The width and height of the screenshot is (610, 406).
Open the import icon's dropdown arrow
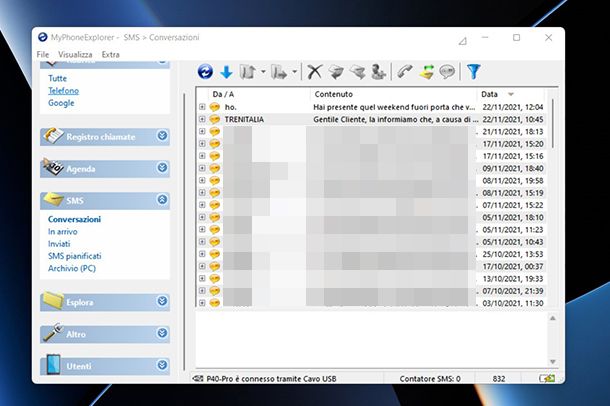tap(263, 72)
